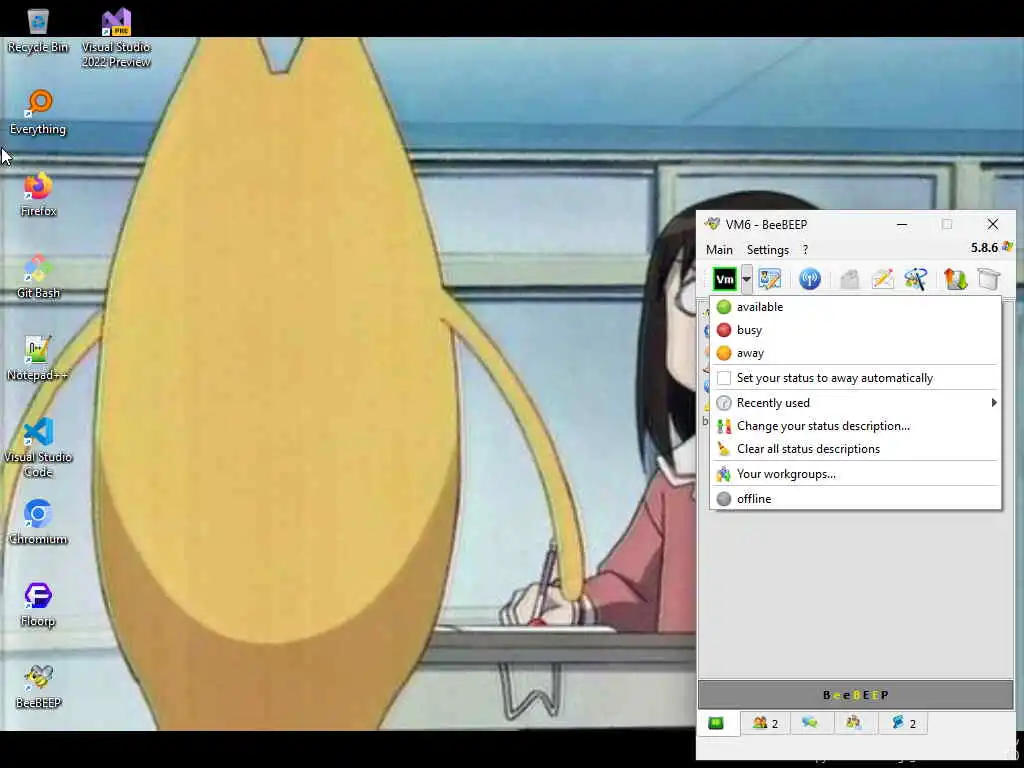Switch to the users tab showing 2

[x=765, y=723]
